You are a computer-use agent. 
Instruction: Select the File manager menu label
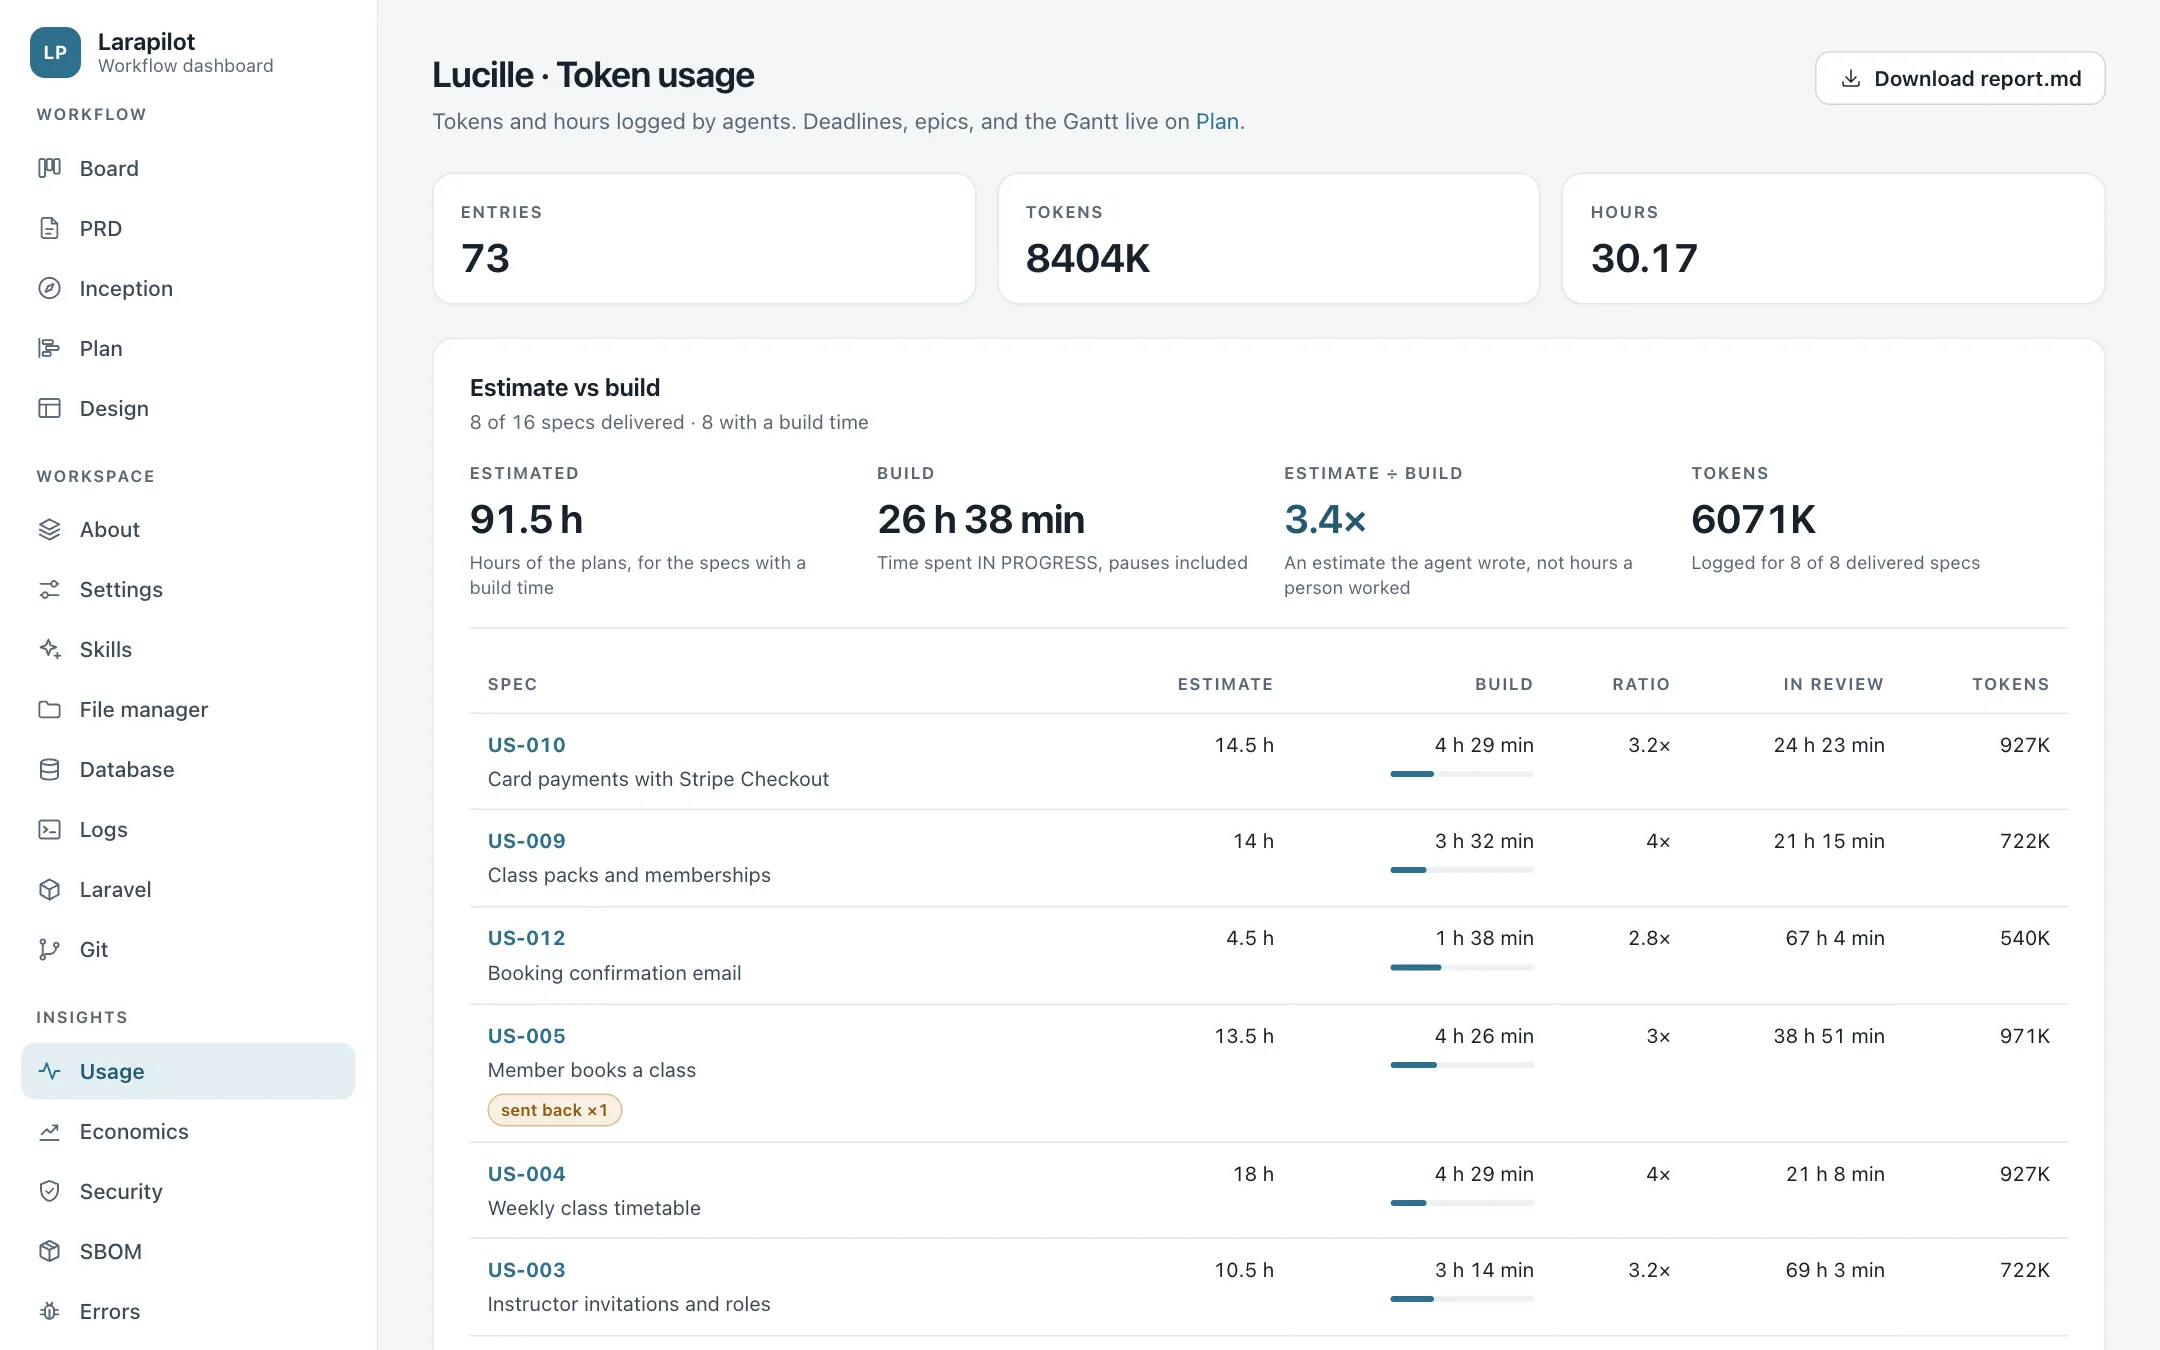click(144, 709)
